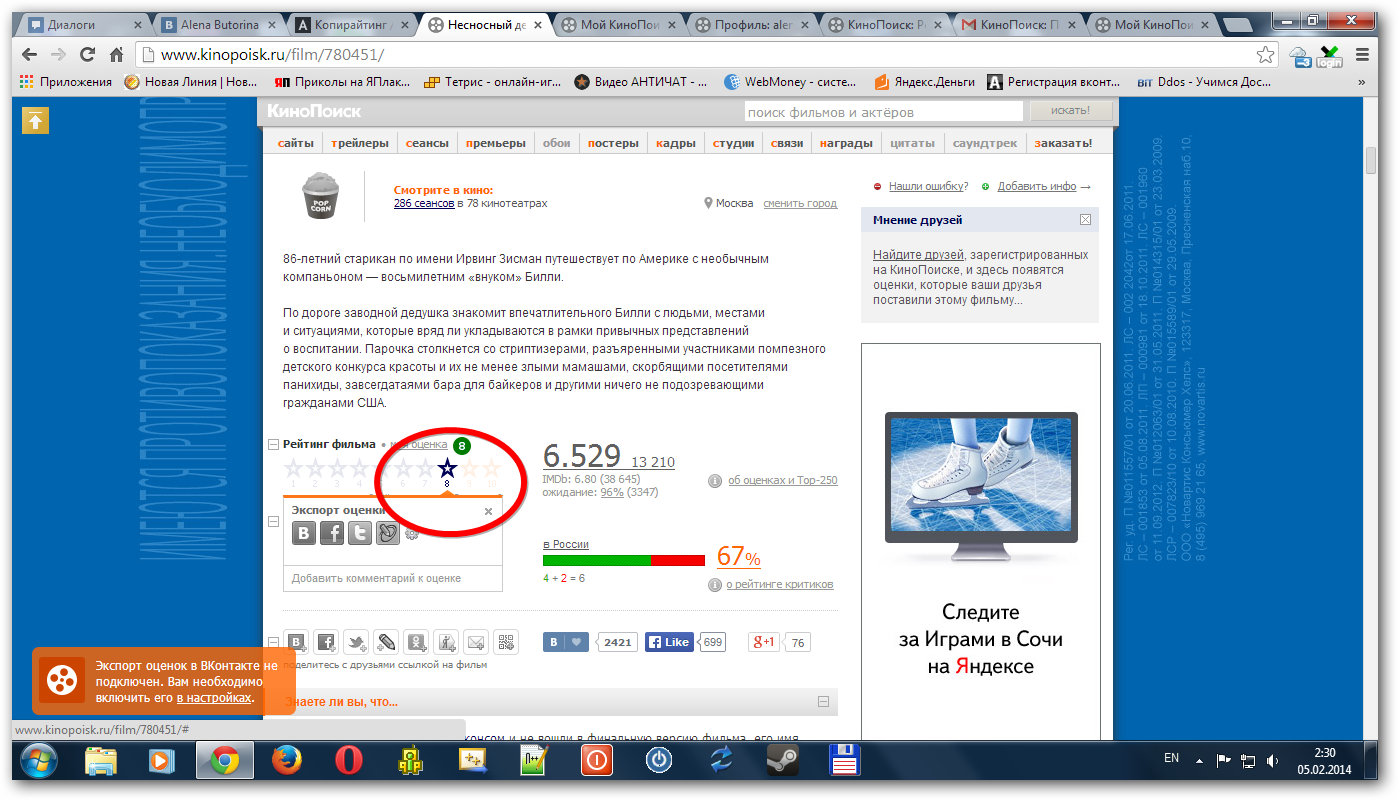Open the сеансы menu item

tap(427, 143)
